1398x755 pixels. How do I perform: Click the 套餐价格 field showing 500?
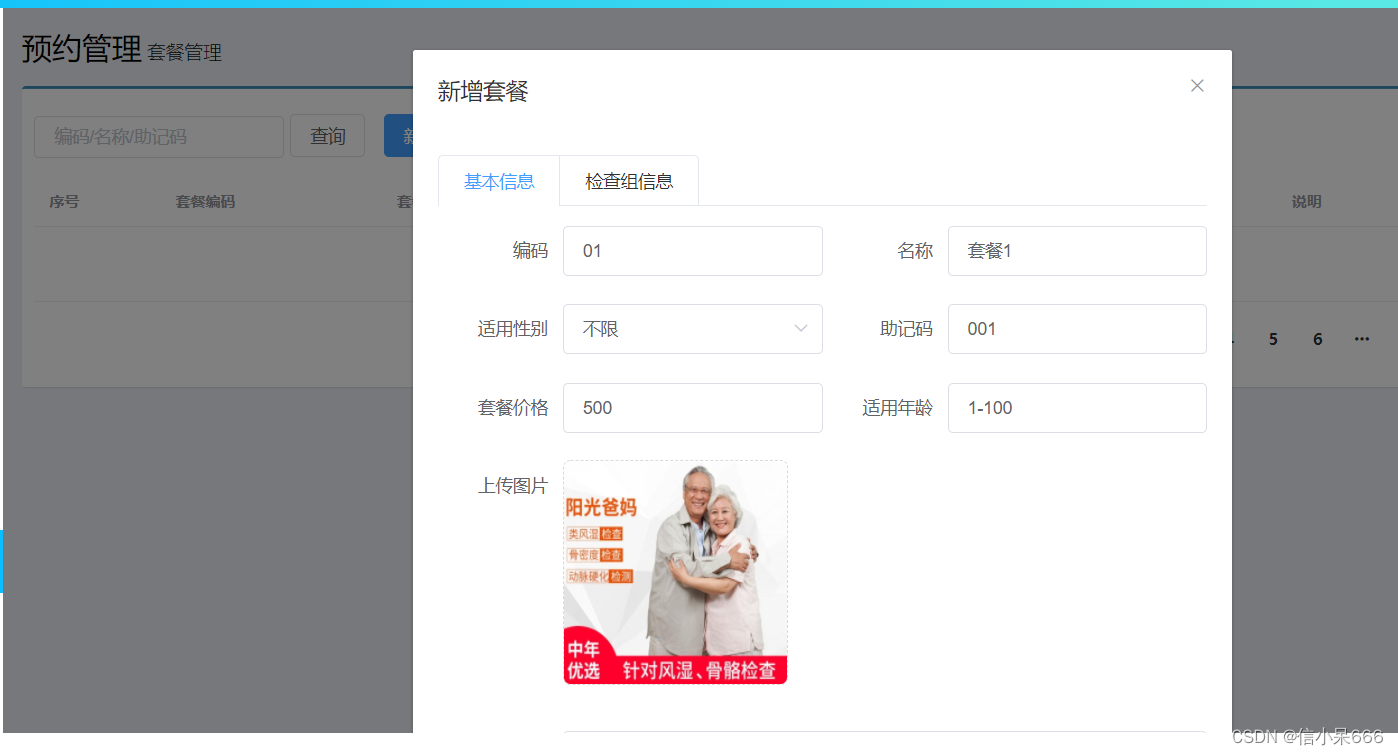(693, 407)
